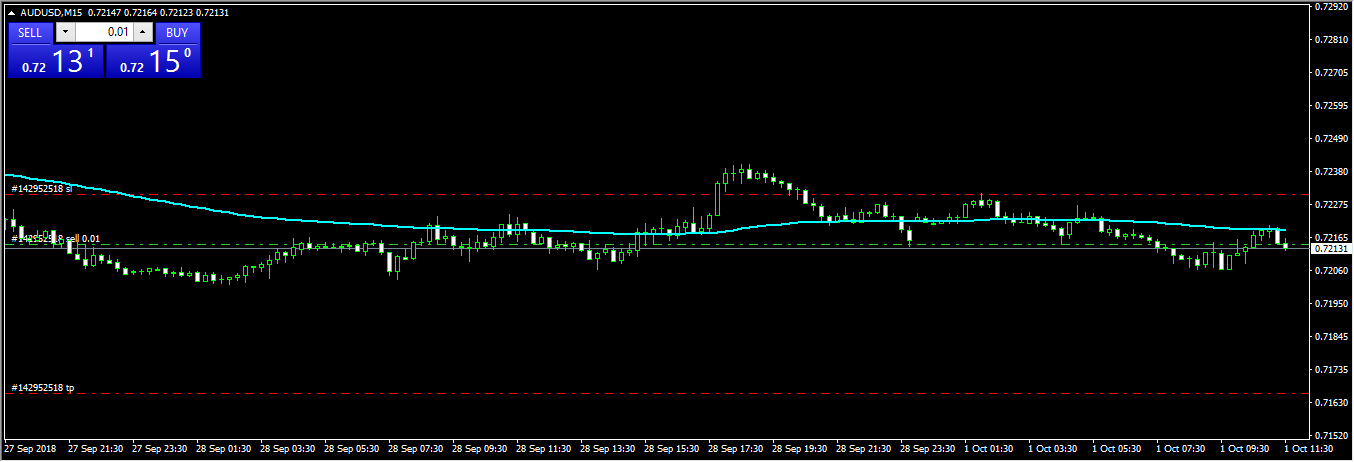The height and width of the screenshot is (462, 1354).
Task: Collapse the one-click trading panel triangle
Action: [x=12, y=11]
